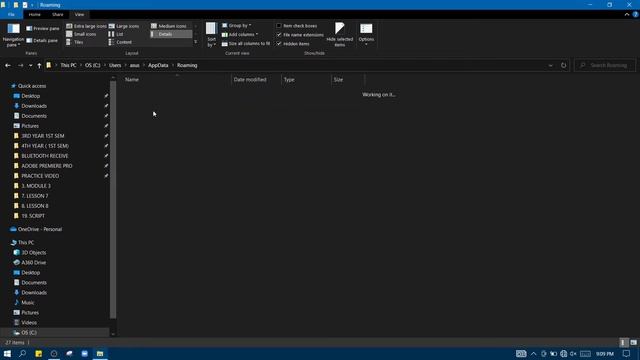
Task: Collapse the ribbon with the chevron
Action: pyautogui.click(x=627, y=14)
